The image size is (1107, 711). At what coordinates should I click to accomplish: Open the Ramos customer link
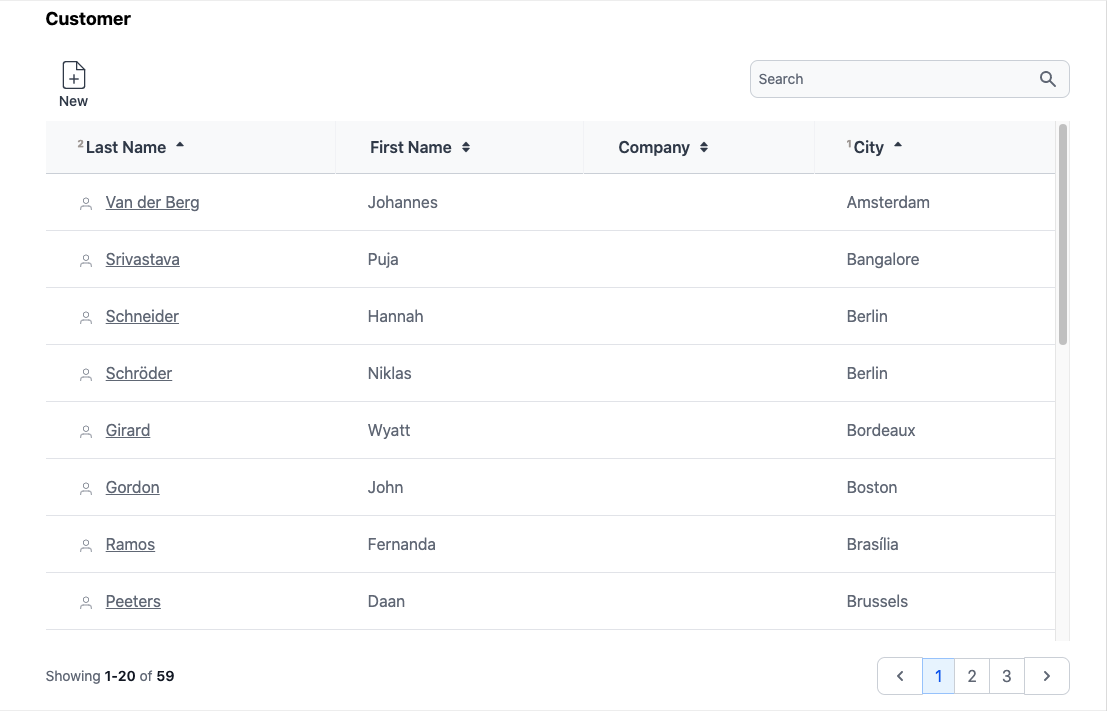coord(131,545)
